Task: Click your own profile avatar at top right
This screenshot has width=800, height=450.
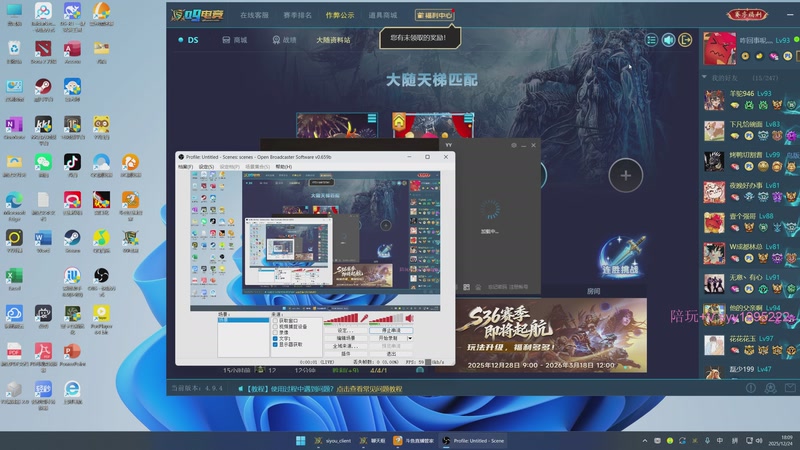Action: (x=719, y=48)
